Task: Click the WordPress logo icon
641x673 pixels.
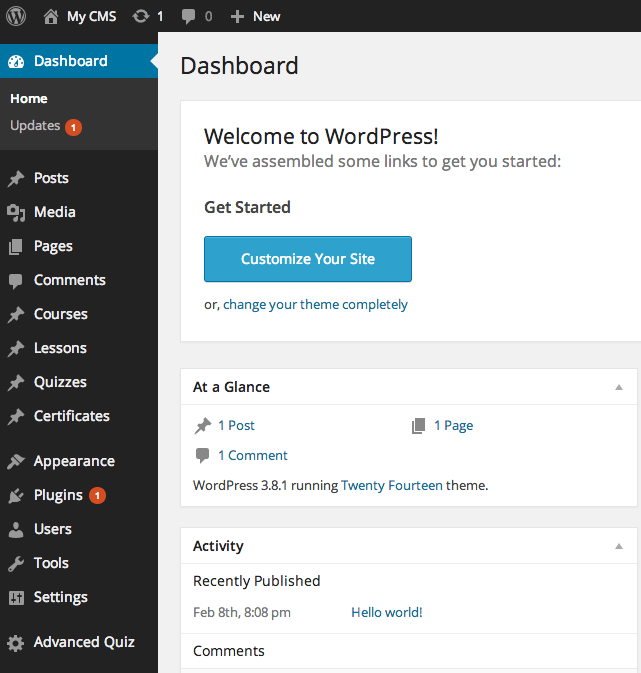Action: click(16, 16)
